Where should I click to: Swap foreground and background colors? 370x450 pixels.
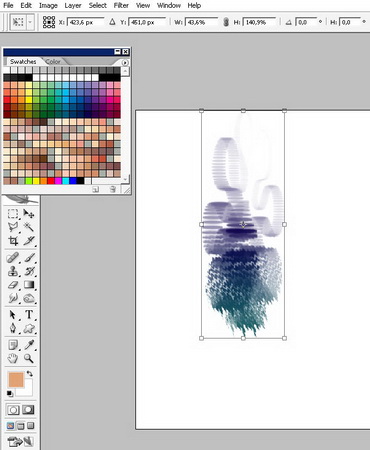30,374
